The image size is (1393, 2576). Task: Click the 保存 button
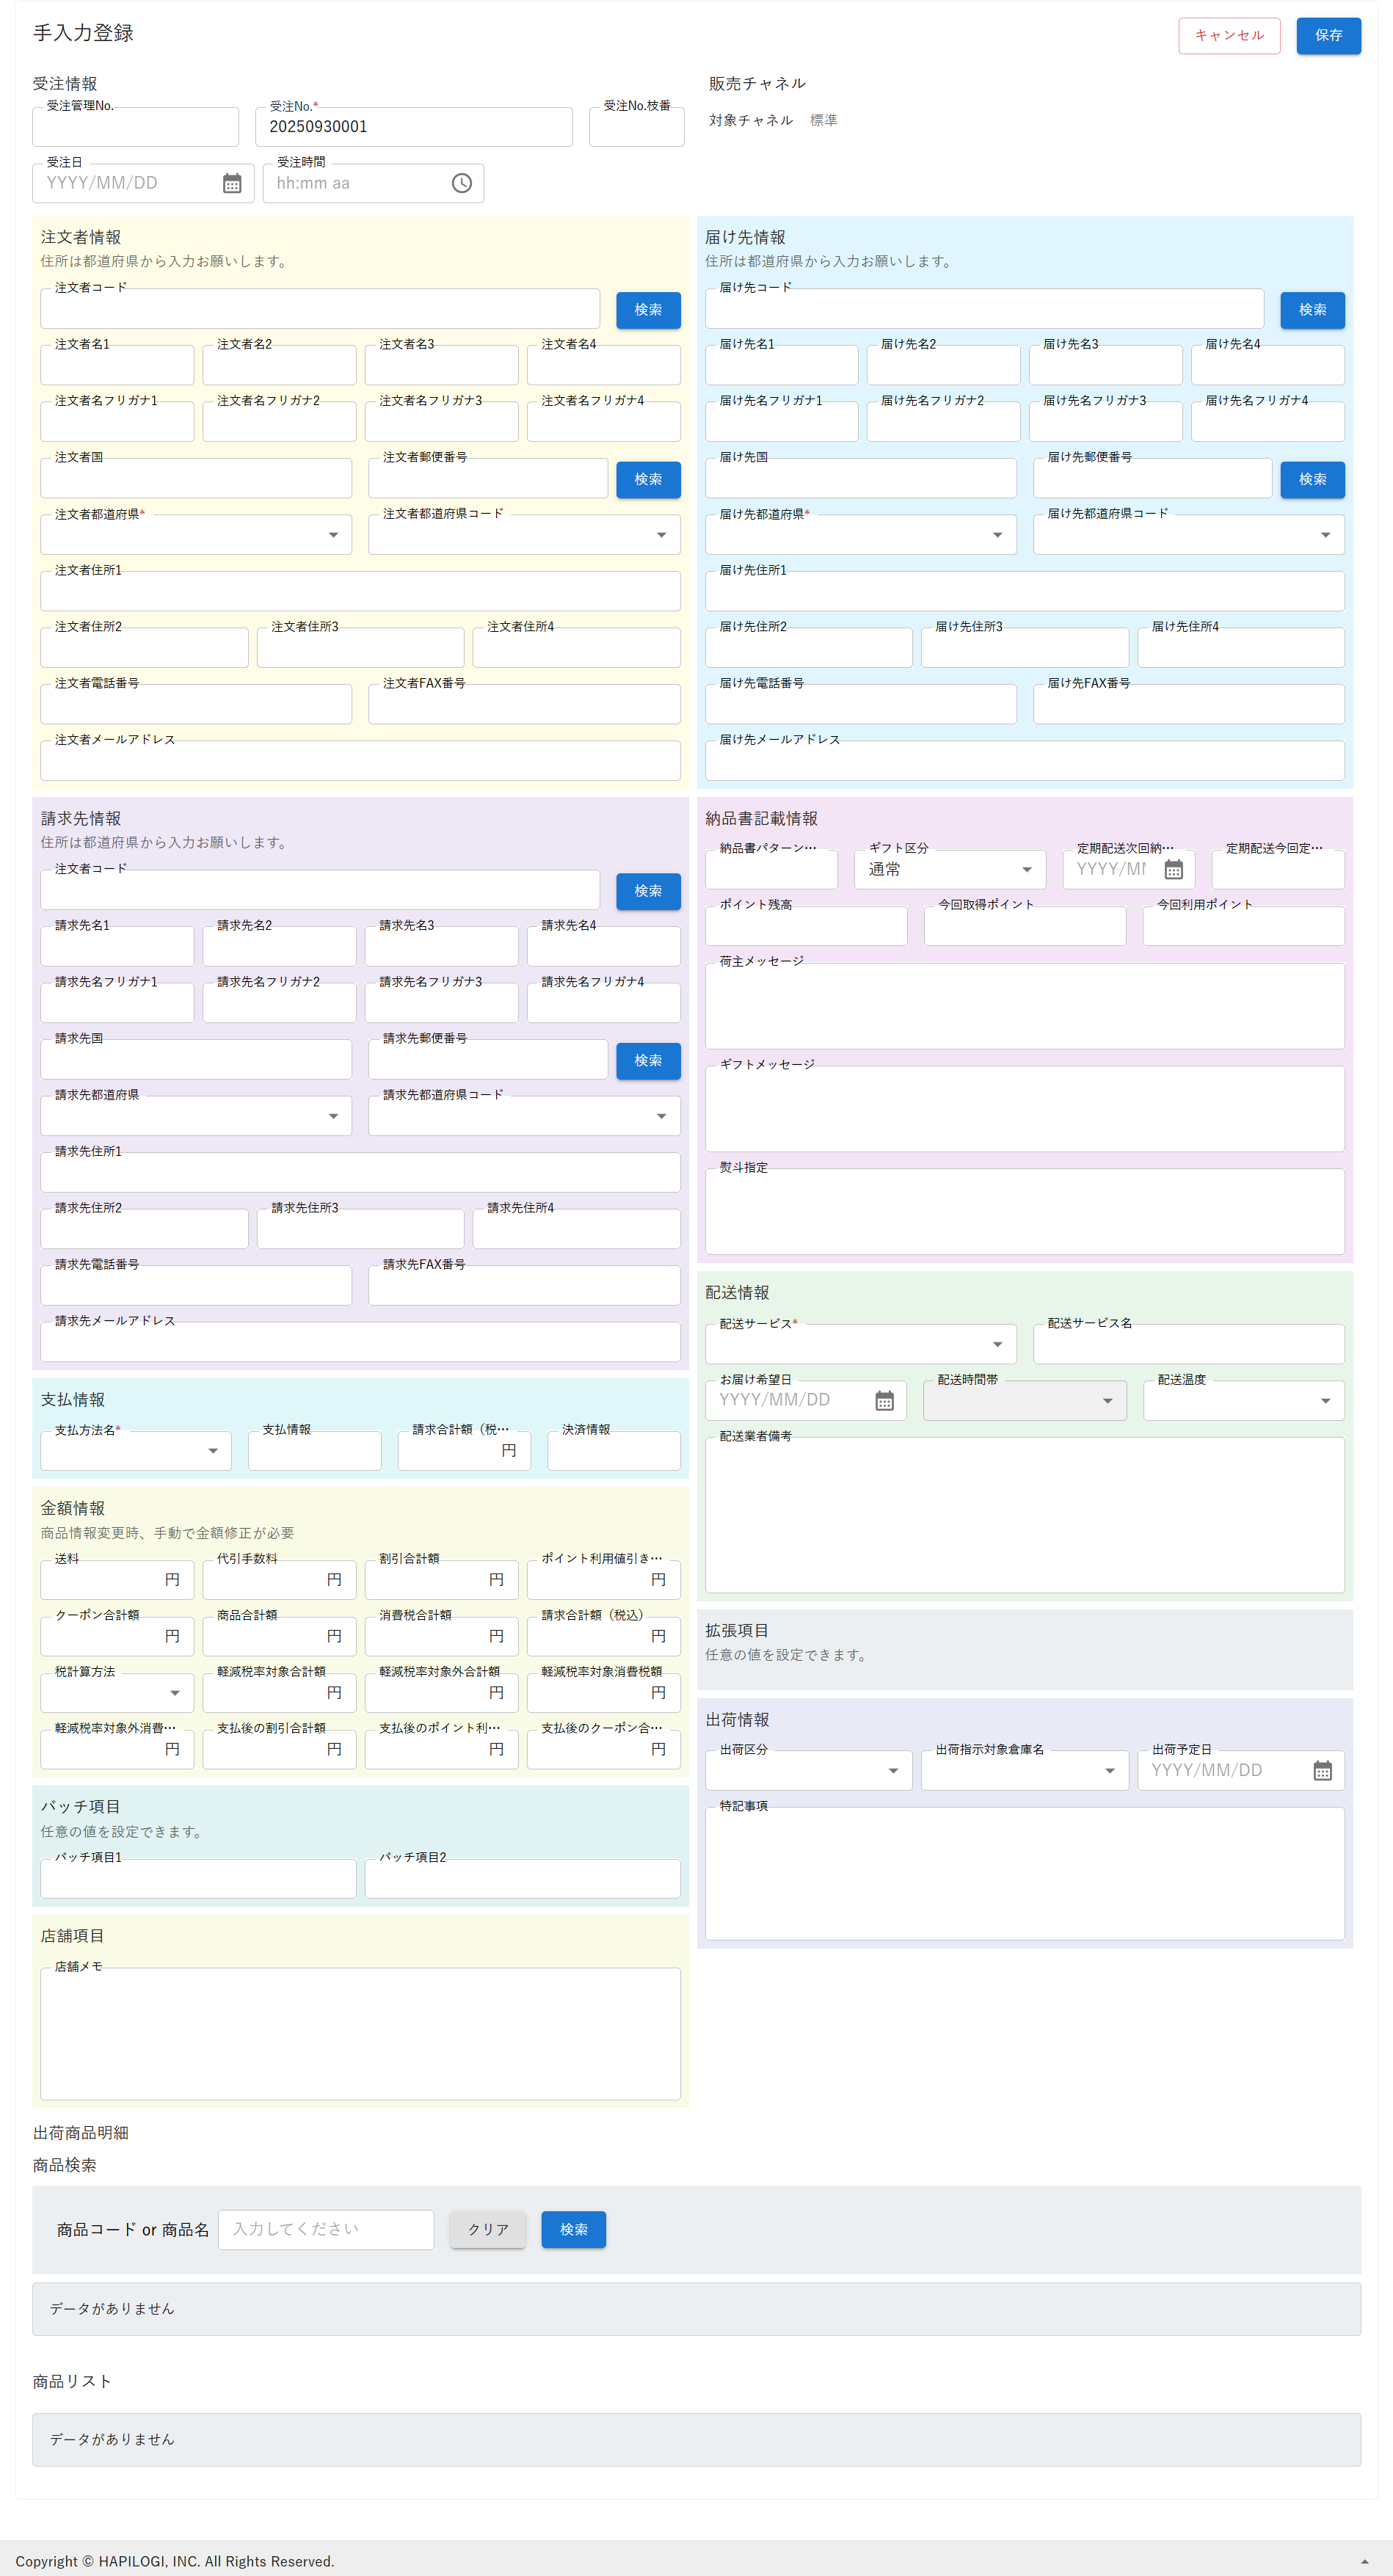point(1327,36)
